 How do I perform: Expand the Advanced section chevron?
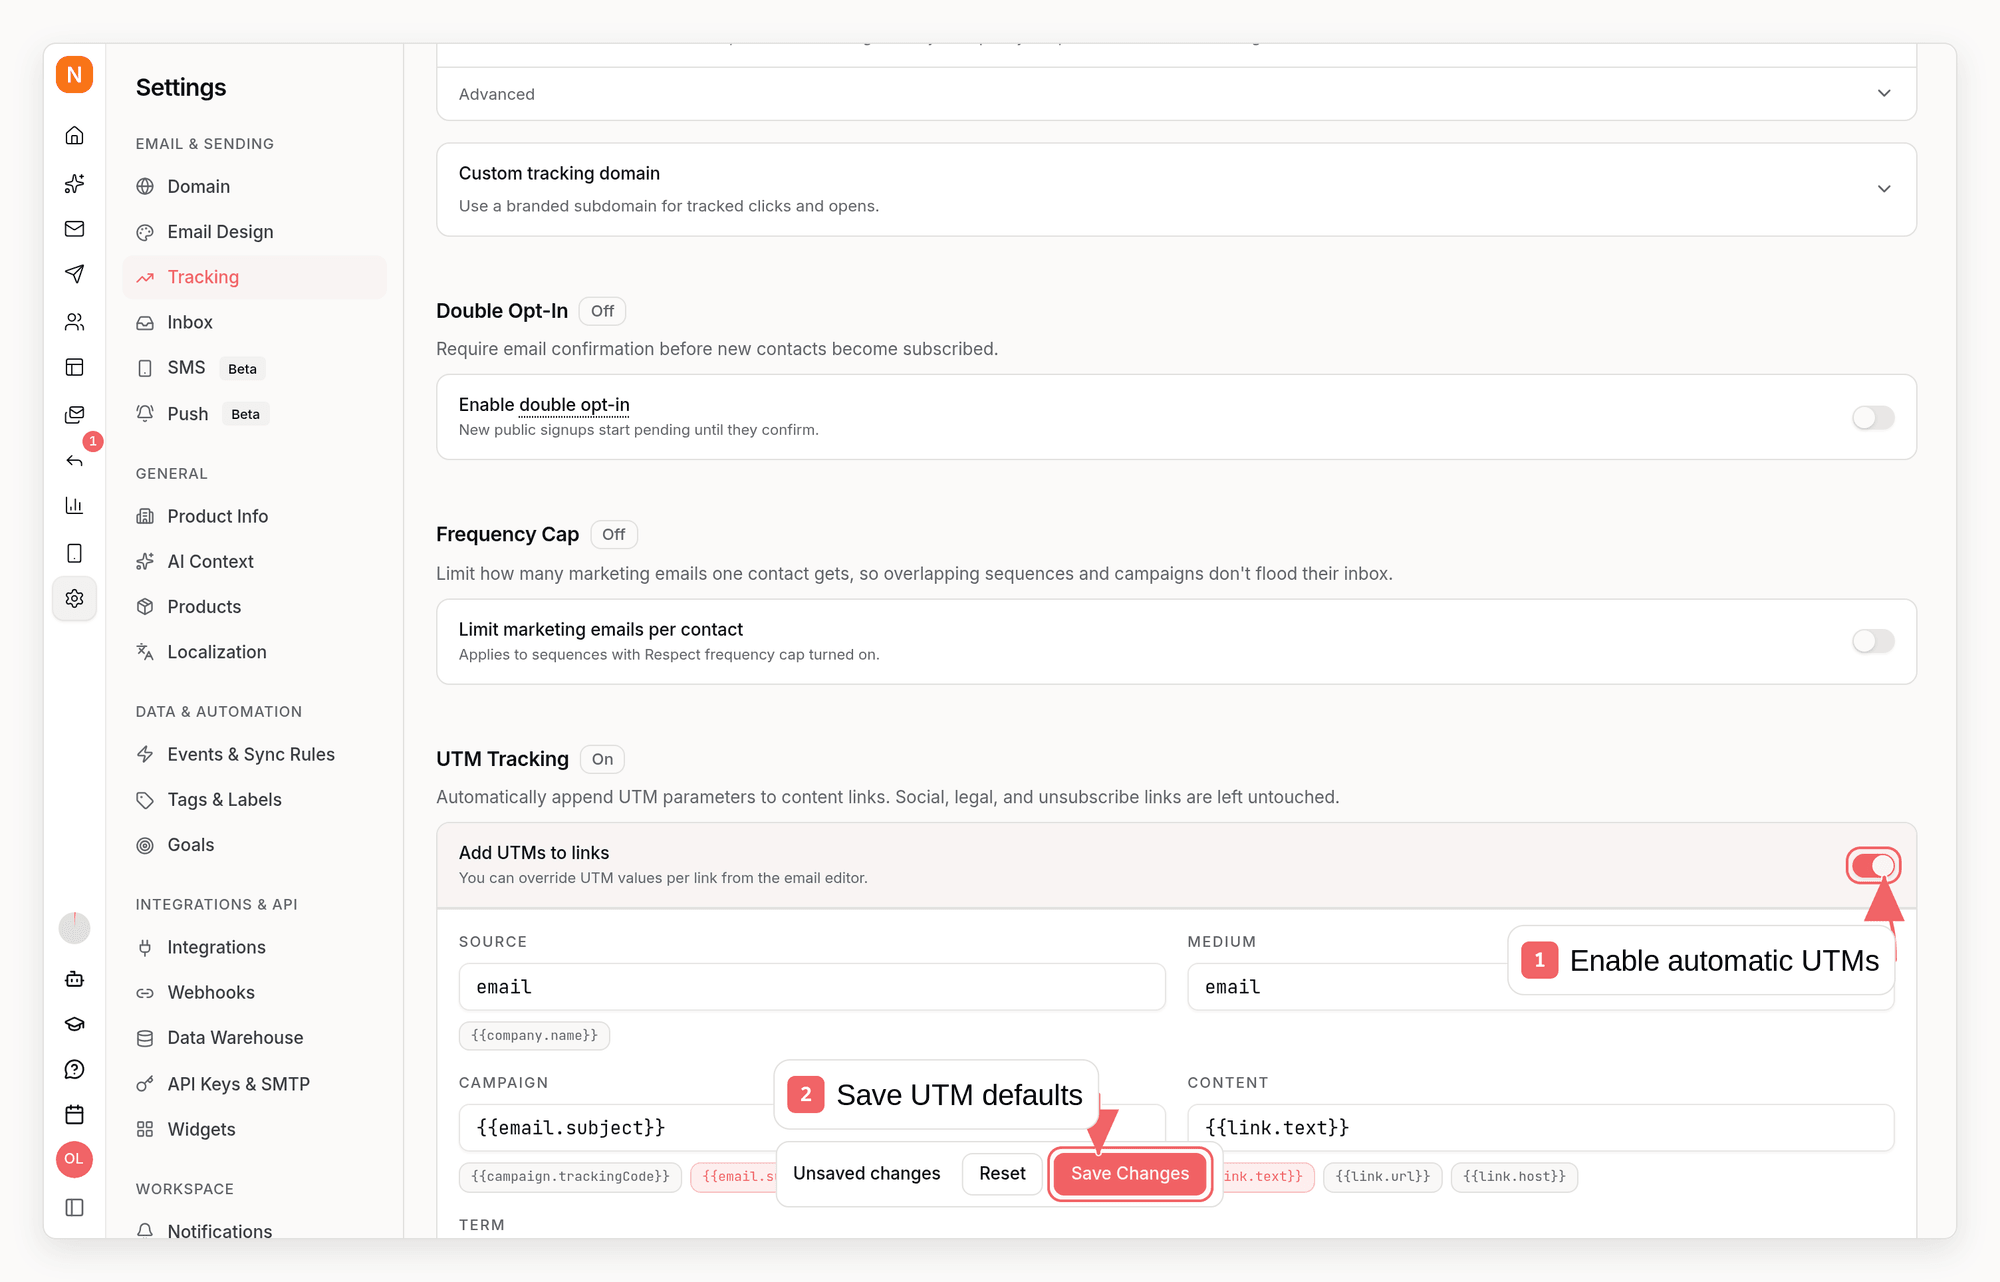1884,93
